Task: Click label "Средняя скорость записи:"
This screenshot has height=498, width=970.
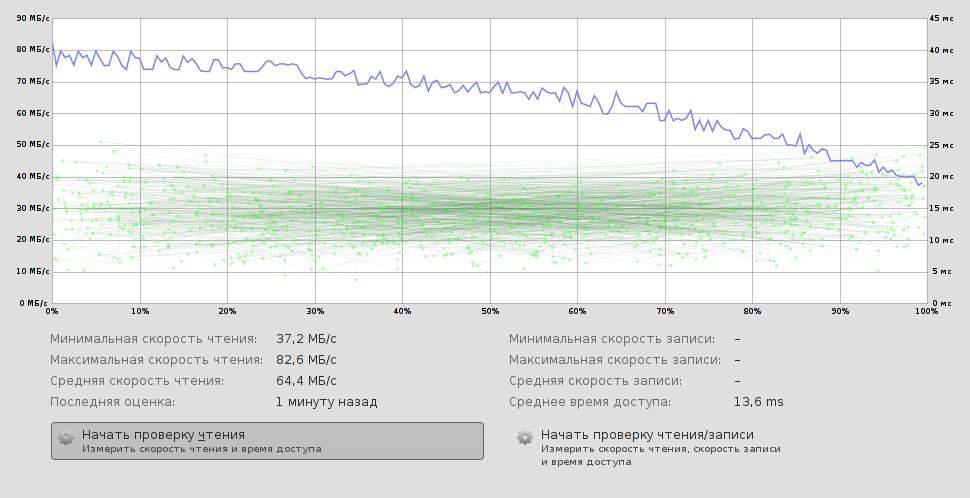Action: (x=596, y=381)
